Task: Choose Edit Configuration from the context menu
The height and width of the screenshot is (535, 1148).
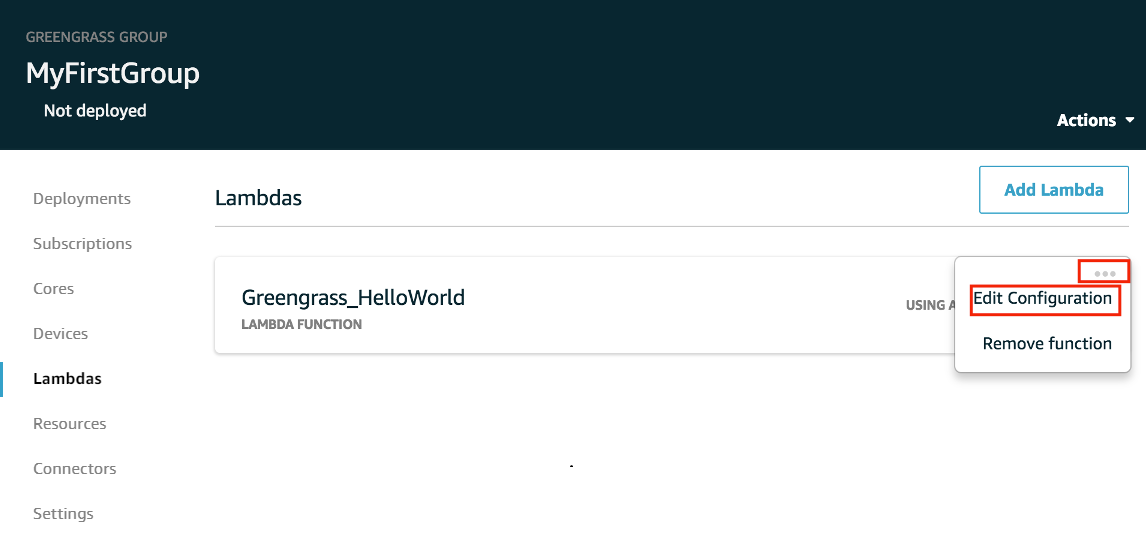Action: click(1042, 299)
